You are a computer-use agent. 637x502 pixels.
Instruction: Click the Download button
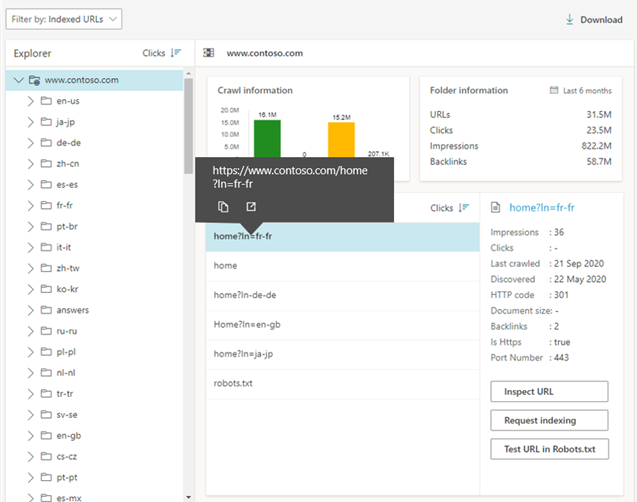pos(594,19)
